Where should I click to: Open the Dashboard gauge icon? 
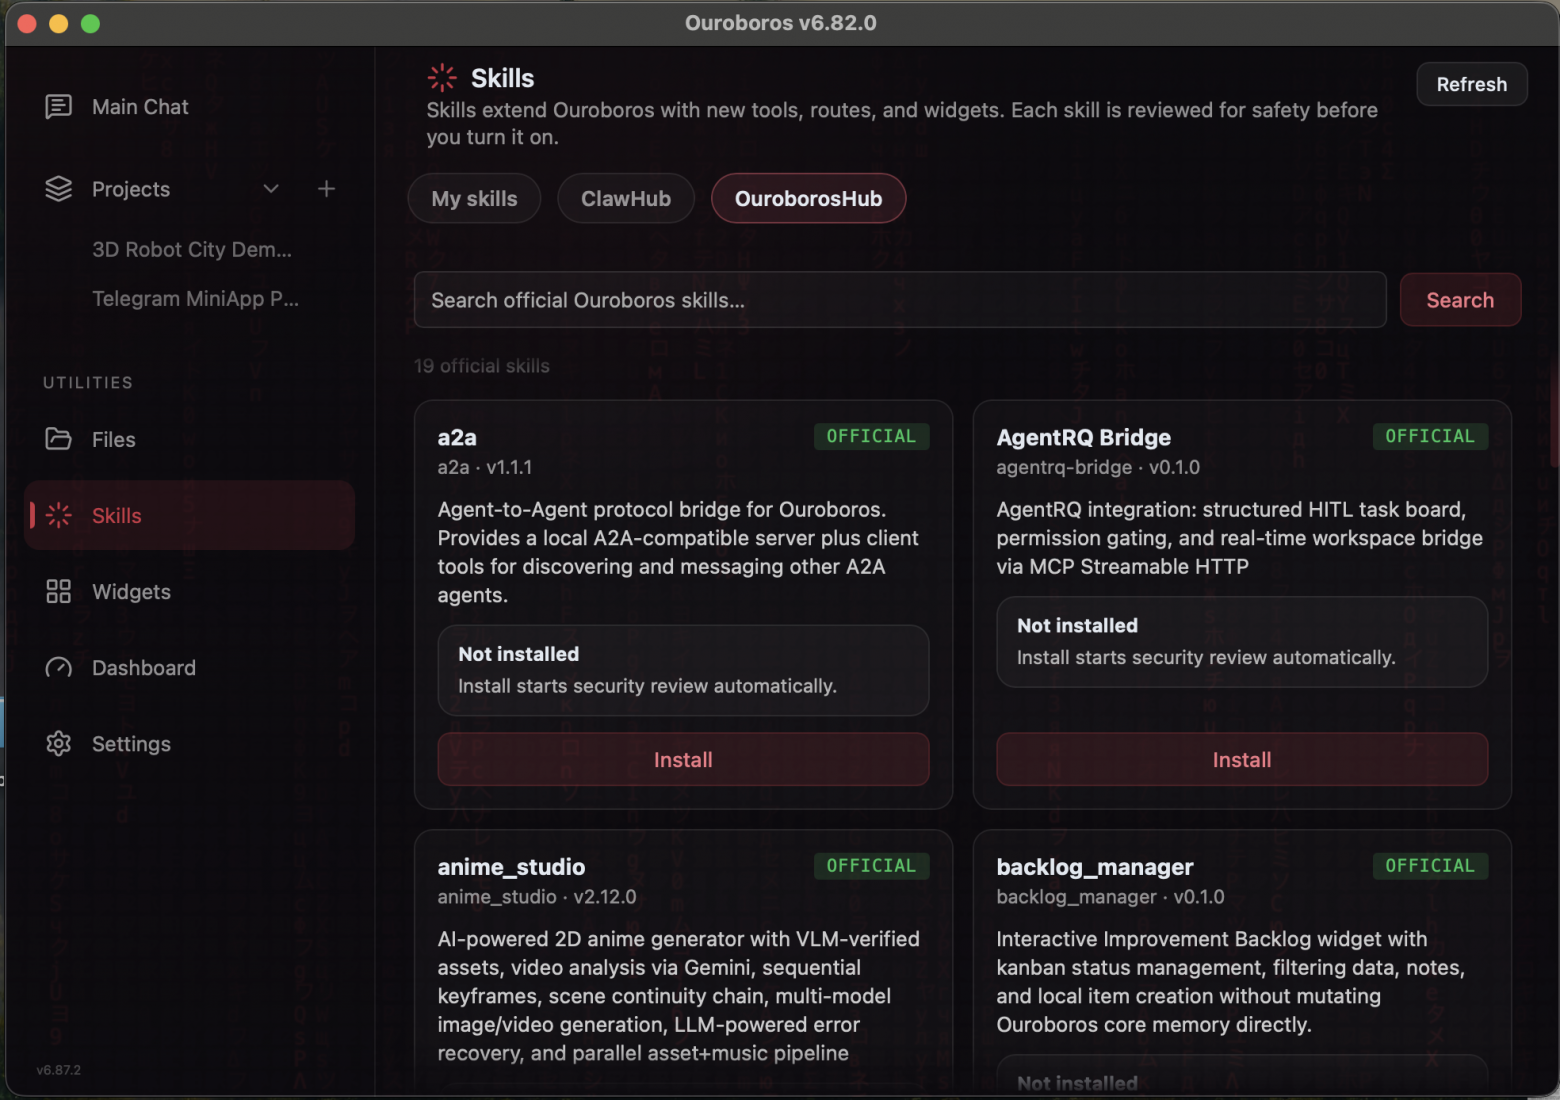pos(59,668)
